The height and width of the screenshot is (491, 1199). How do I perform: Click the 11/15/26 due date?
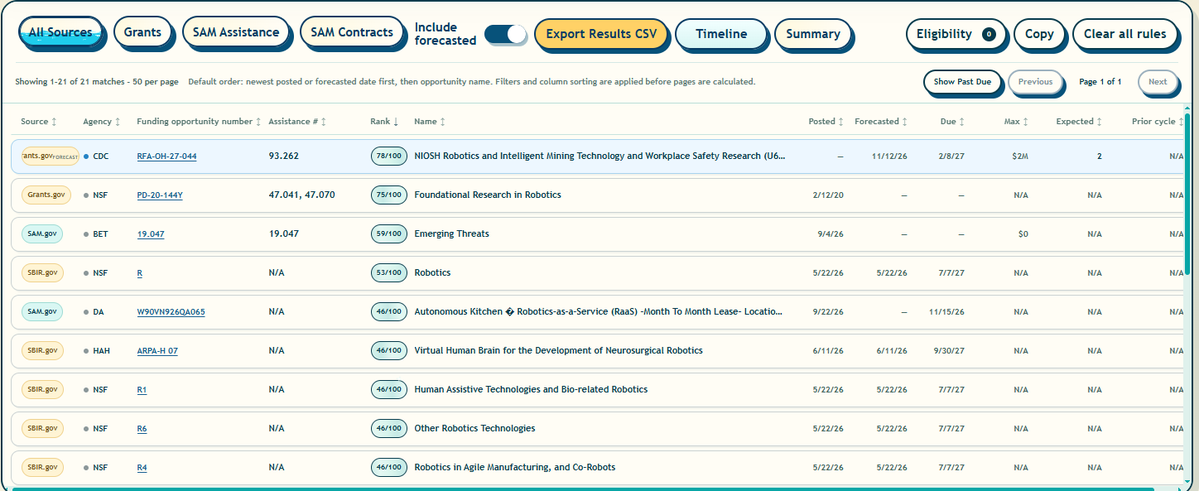coord(947,312)
